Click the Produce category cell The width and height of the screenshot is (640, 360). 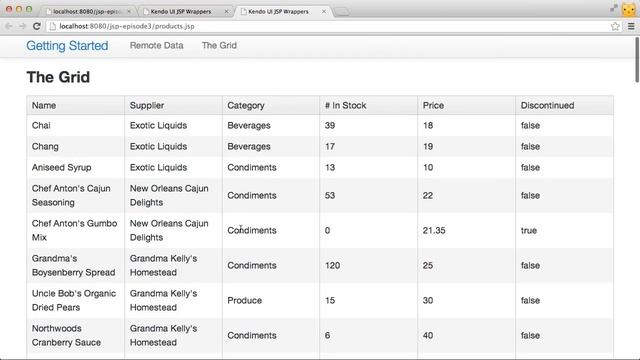pyautogui.click(x=271, y=300)
